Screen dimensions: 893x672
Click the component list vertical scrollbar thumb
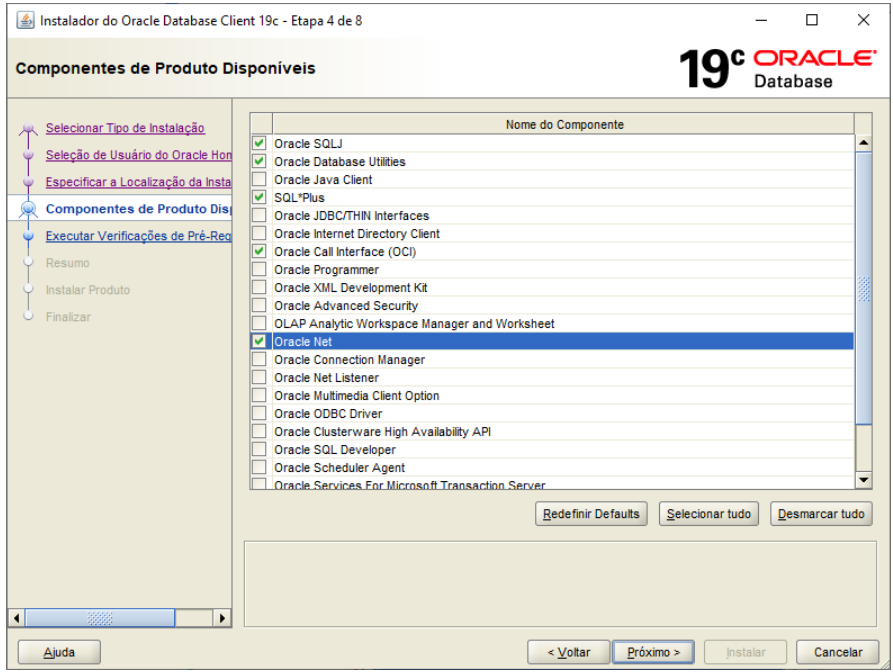(864, 288)
